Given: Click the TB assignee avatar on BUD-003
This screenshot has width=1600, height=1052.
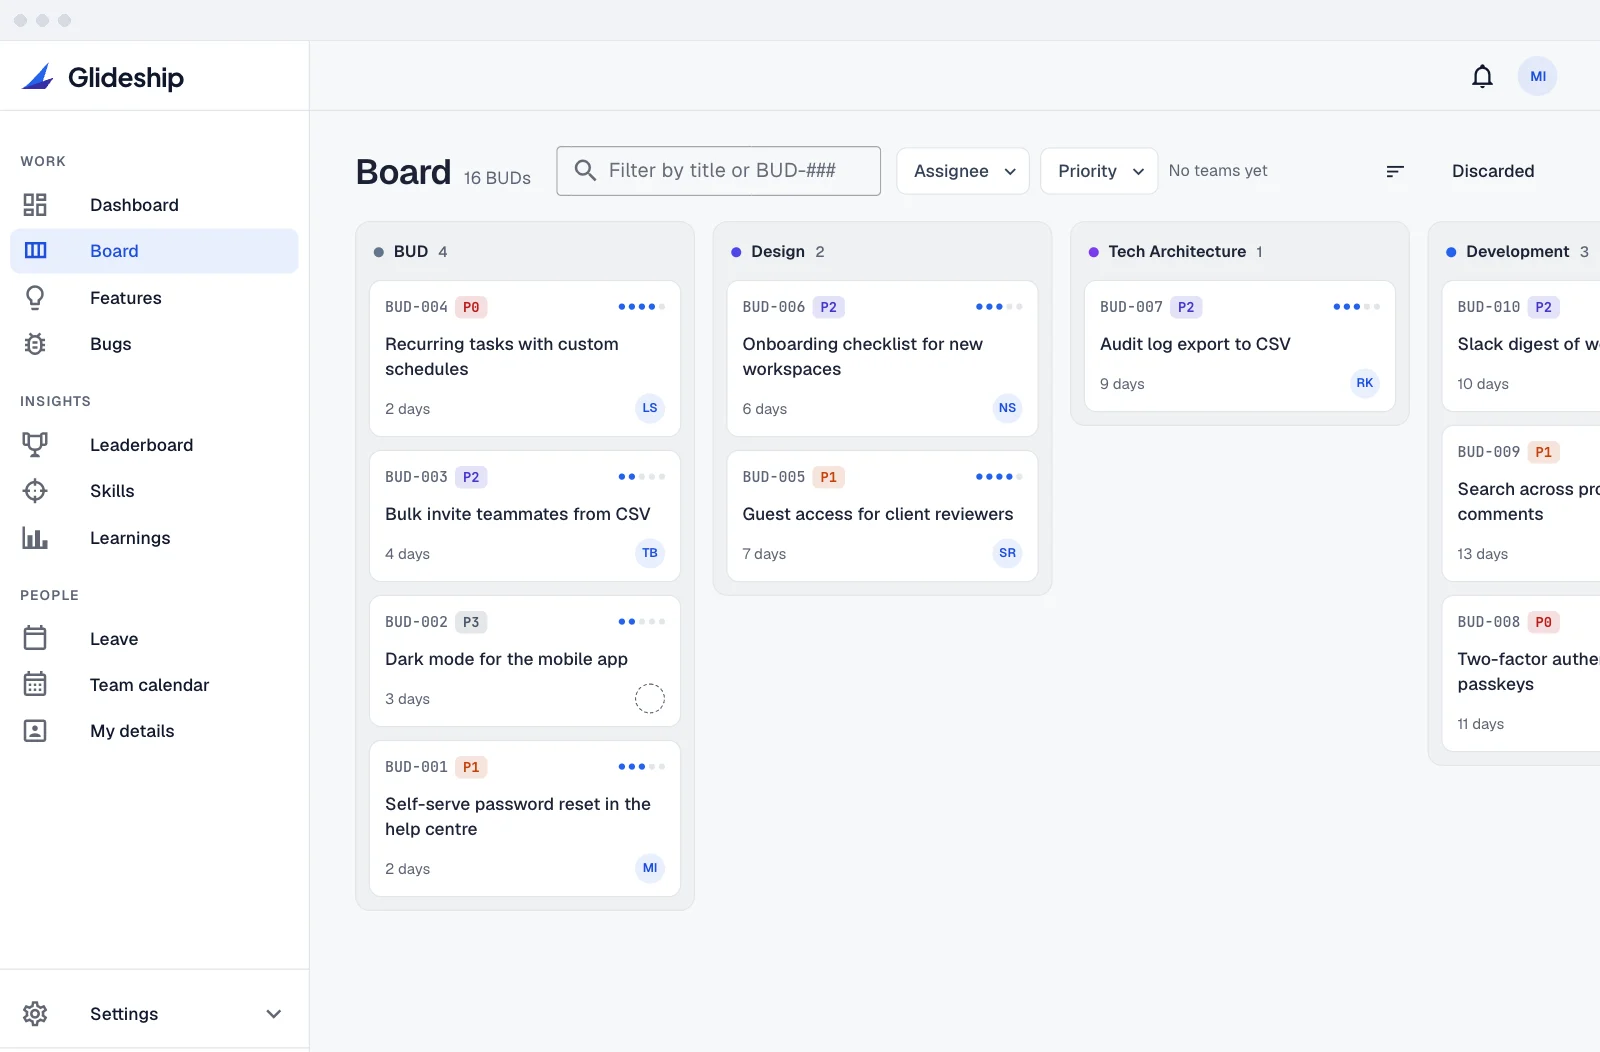Looking at the screenshot, I should click(x=650, y=553).
